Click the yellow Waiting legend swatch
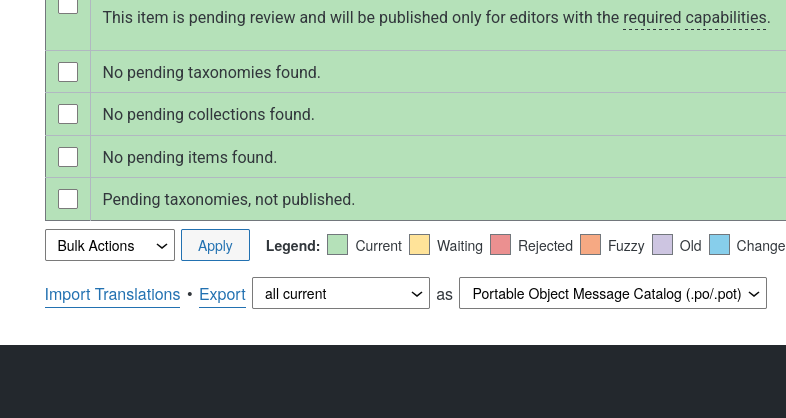Viewport: 786px width, 418px height. coord(419,245)
